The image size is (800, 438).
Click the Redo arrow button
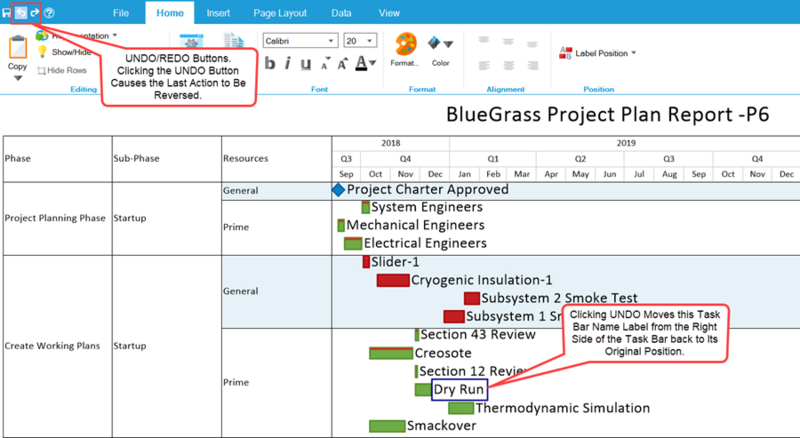(34, 13)
